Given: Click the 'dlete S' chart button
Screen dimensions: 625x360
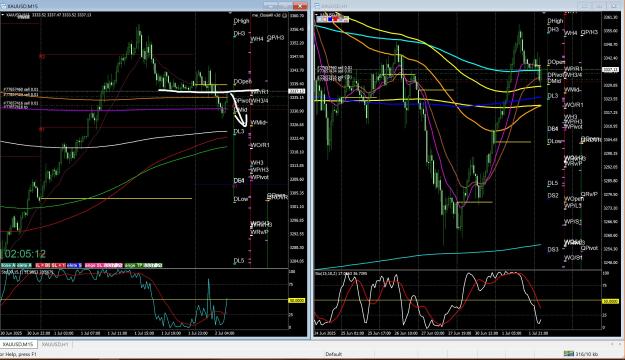Looking at the screenshot, I should (x=74, y=265).
